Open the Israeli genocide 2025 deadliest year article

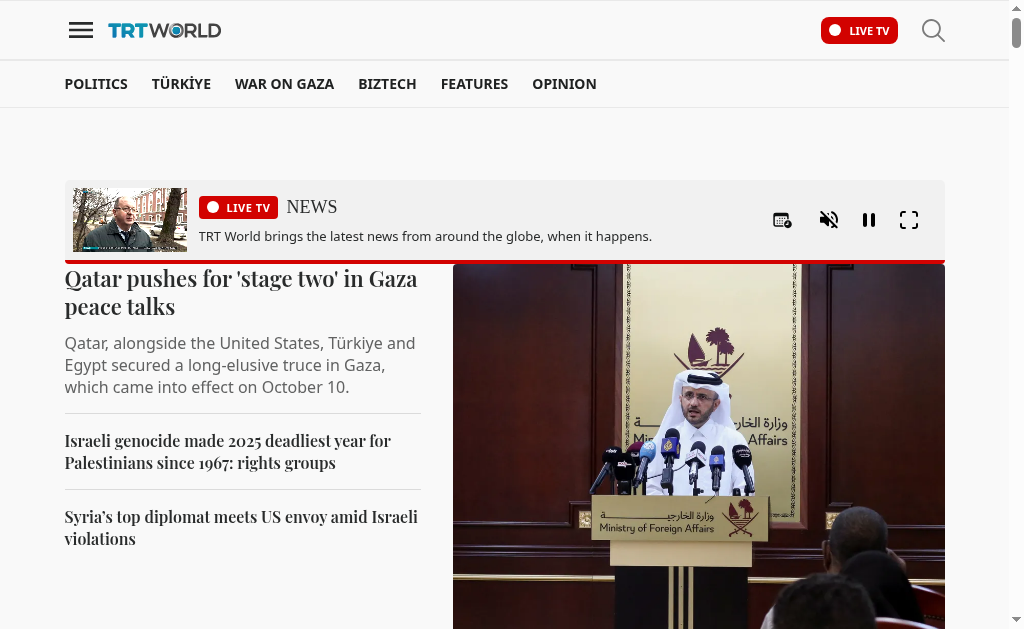pyautogui.click(x=227, y=452)
